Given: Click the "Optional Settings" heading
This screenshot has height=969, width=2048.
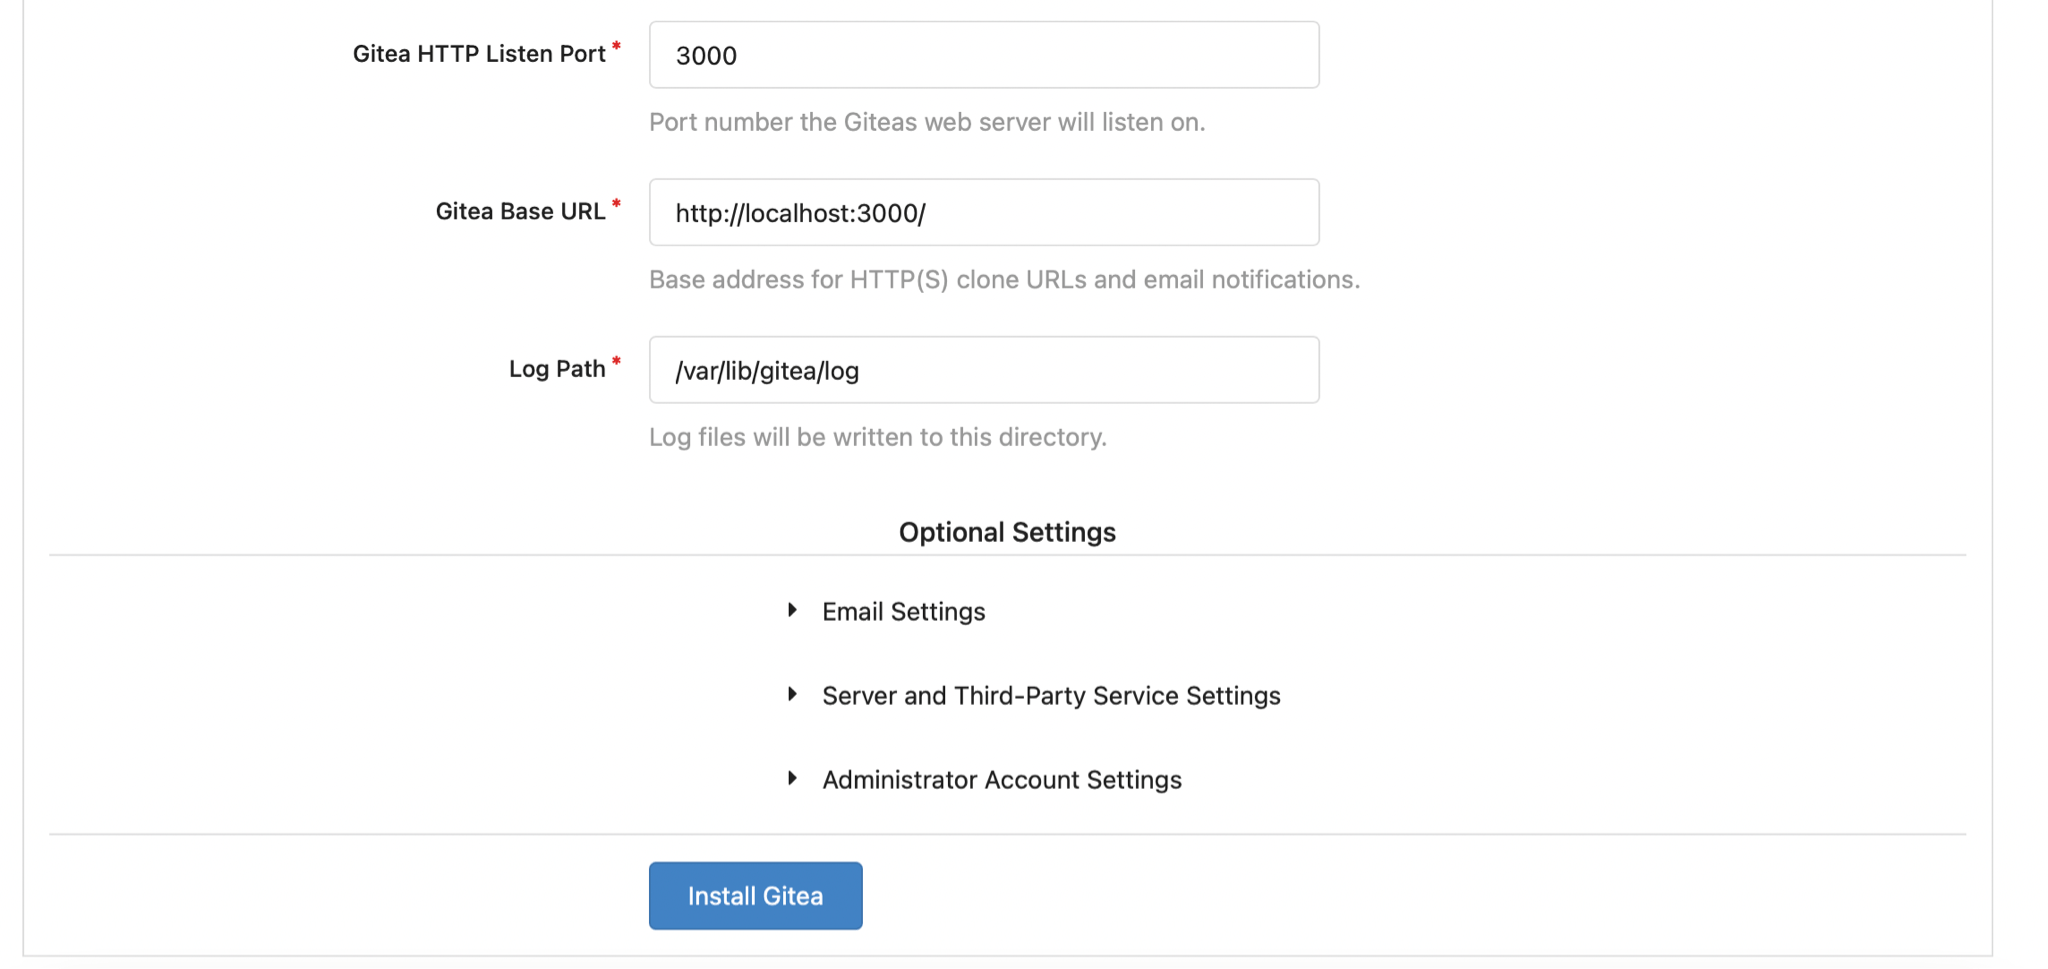Looking at the screenshot, I should (x=1007, y=532).
